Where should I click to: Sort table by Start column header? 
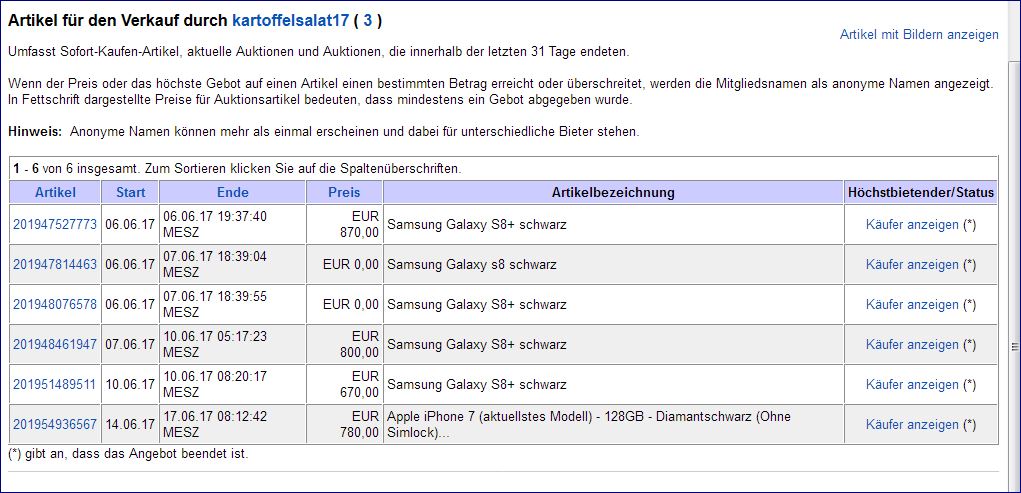click(130, 192)
